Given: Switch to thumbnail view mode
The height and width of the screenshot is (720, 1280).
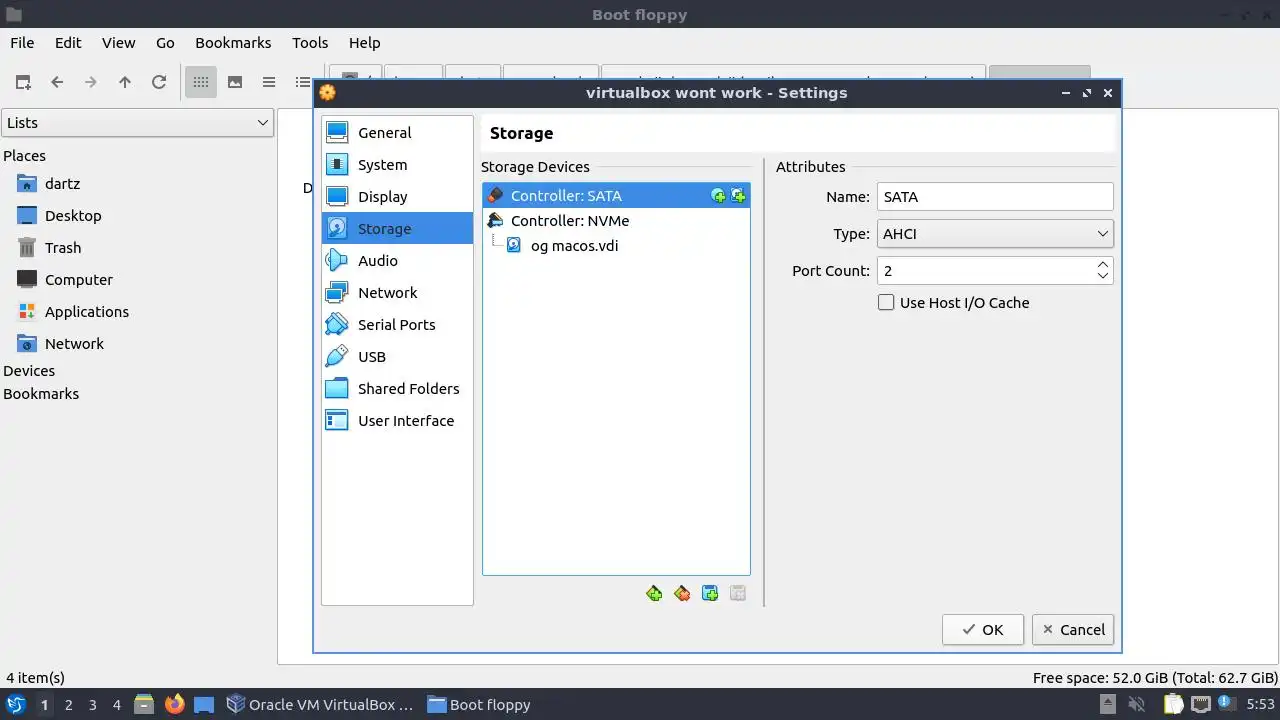Looking at the screenshot, I should (x=235, y=82).
